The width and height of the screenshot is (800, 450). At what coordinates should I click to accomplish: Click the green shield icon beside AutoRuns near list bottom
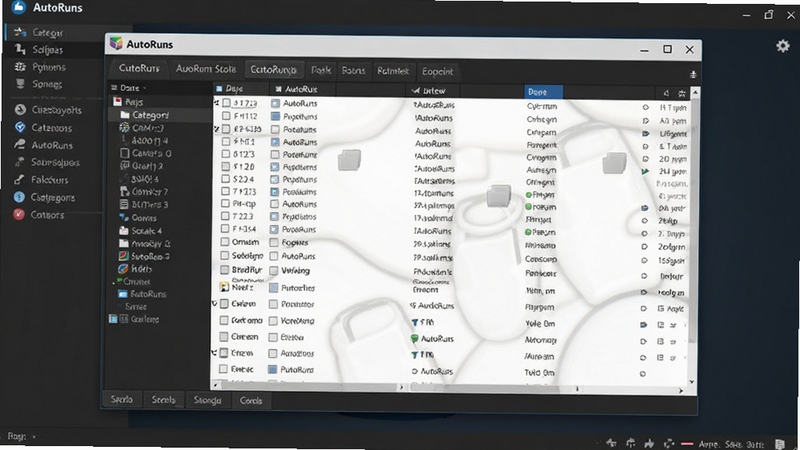tap(414, 338)
